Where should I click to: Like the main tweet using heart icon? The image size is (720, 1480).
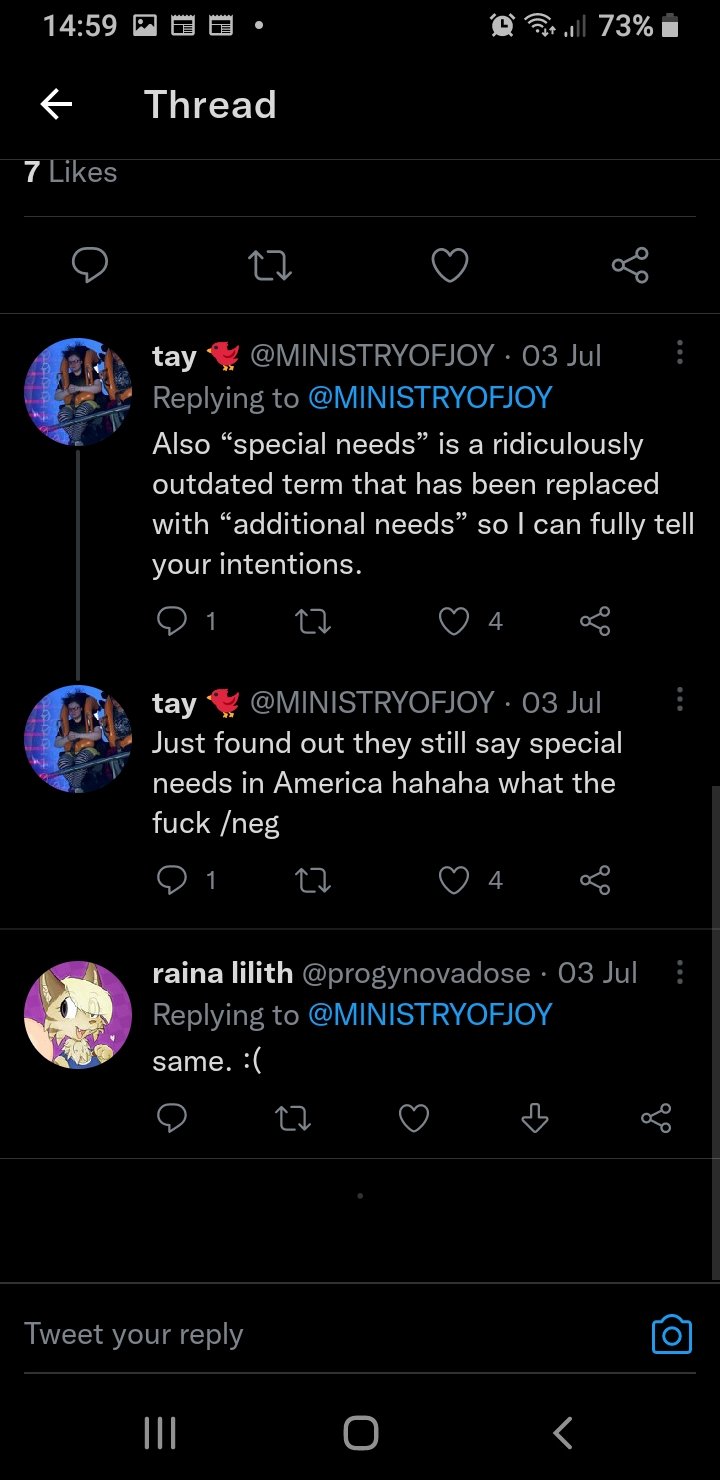[x=449, y=265]
